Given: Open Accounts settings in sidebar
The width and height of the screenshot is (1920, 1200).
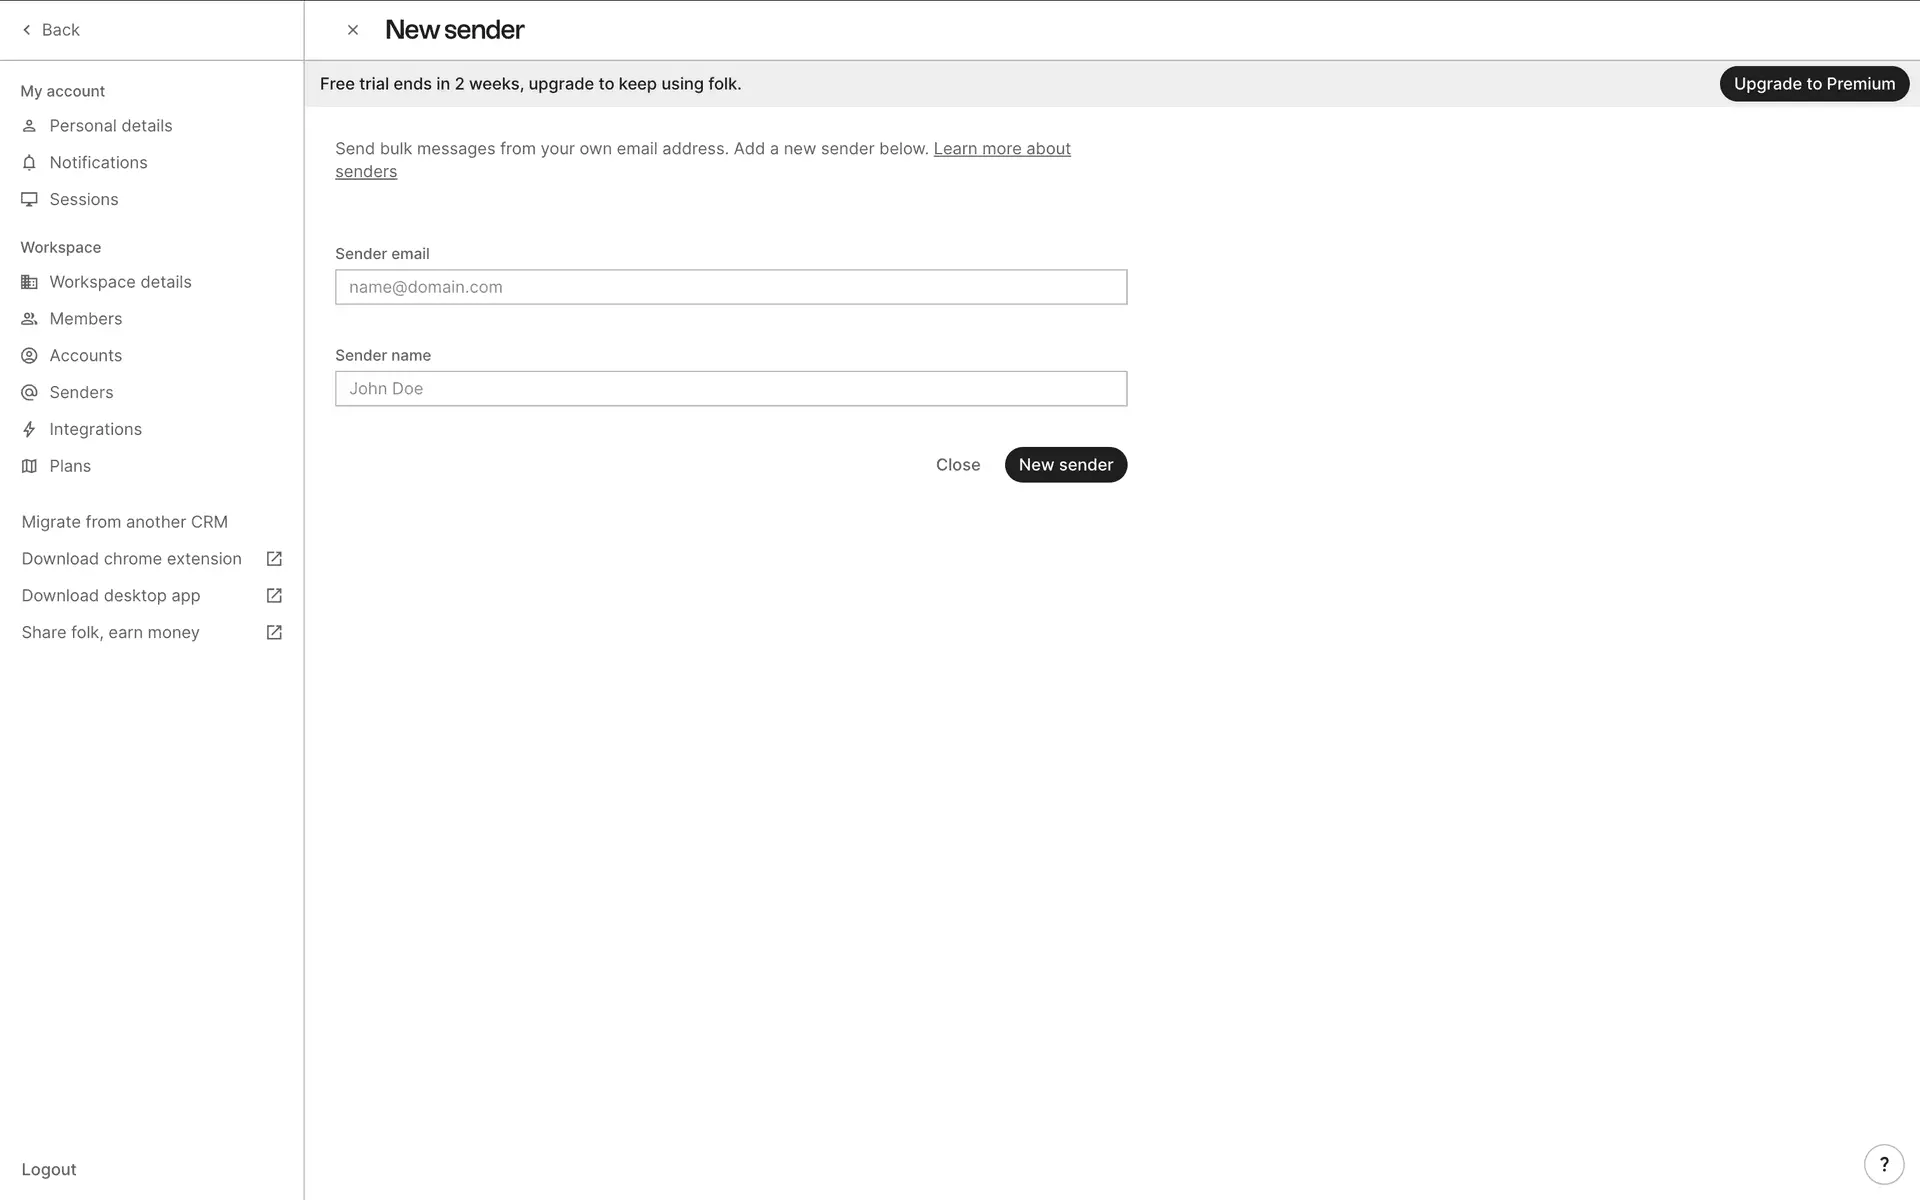Looking at the screenshot, I should click(x=85, y=356).
